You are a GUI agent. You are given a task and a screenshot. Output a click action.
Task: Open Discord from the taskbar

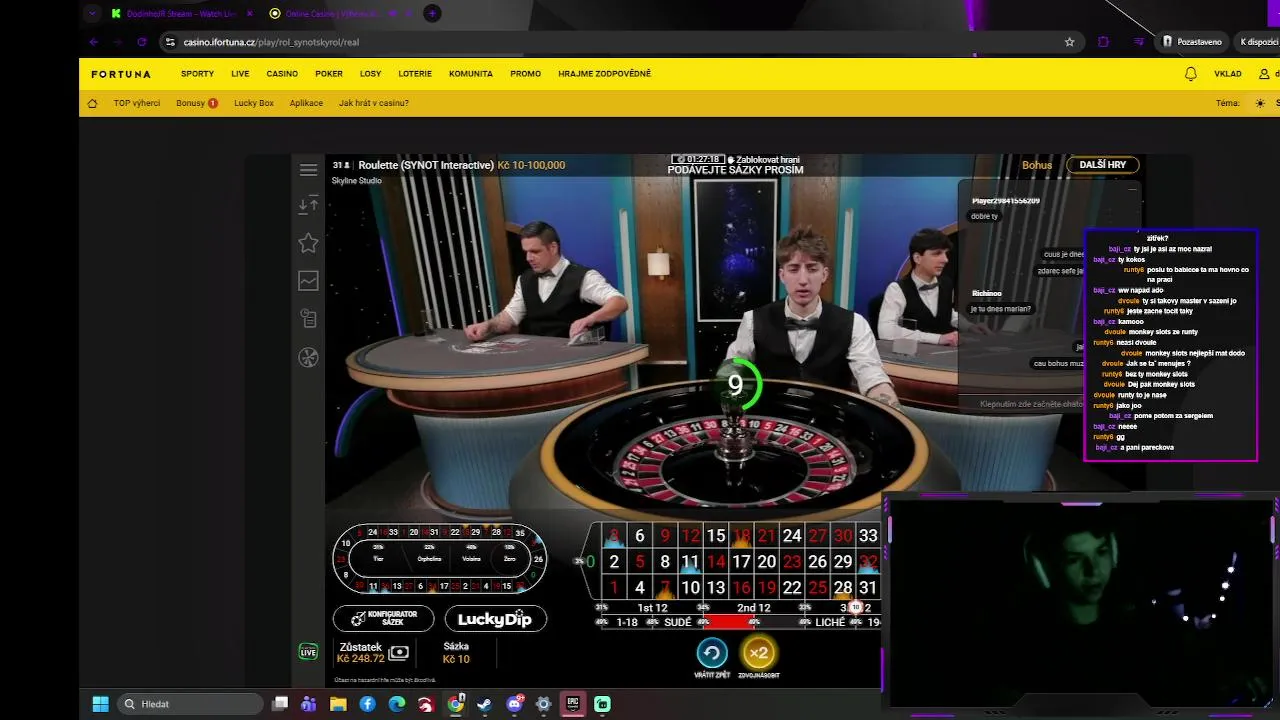tap(515, 704)
